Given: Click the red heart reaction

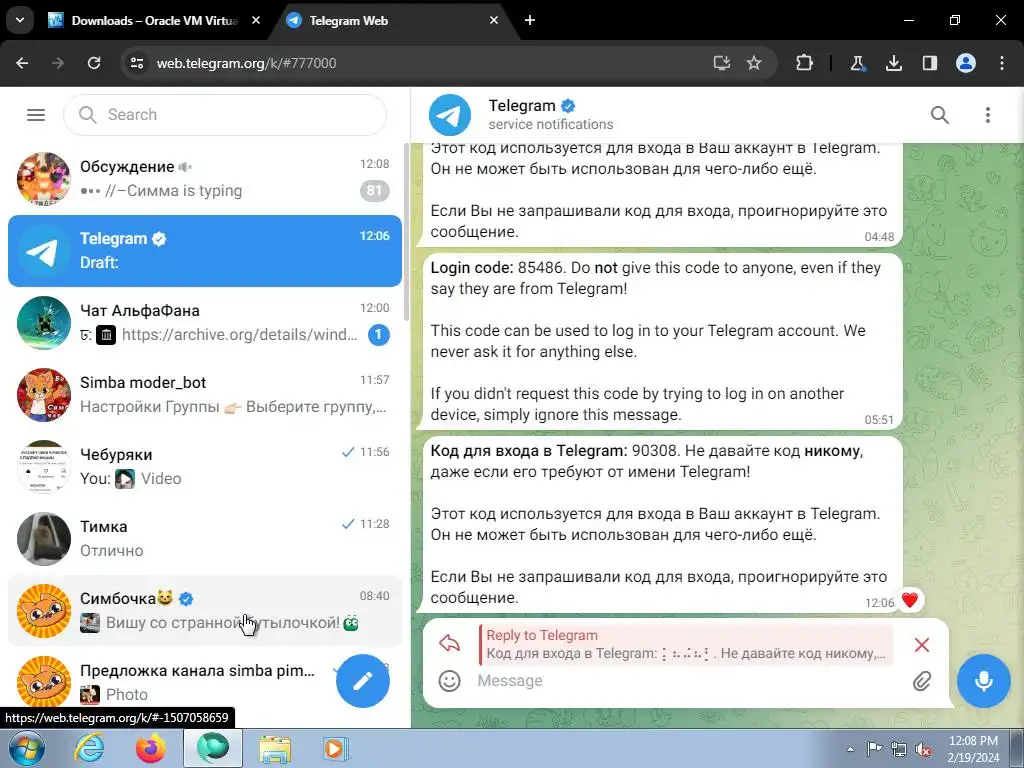Looking at the screenshot, I should tap(910, 600).
